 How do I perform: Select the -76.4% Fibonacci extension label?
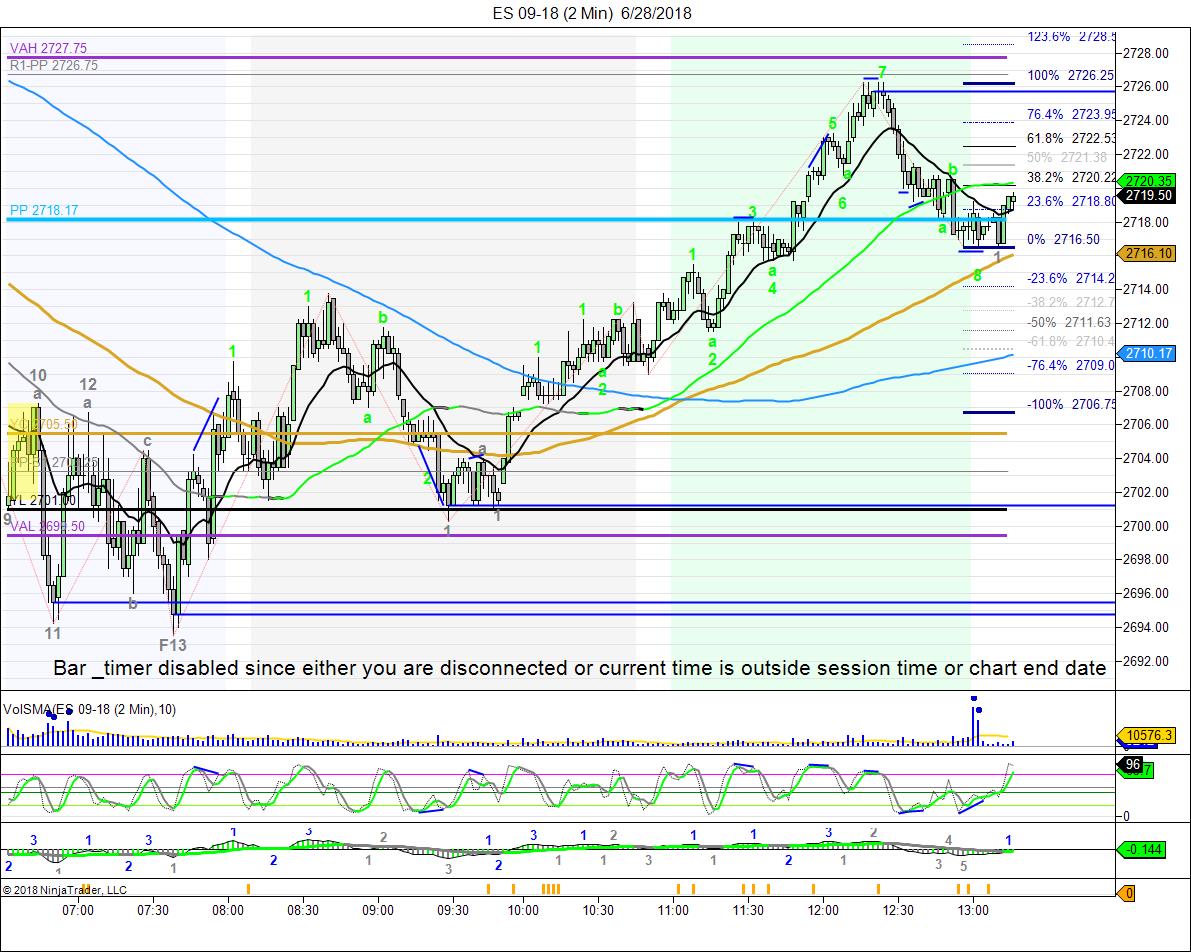pos(1071,365)
